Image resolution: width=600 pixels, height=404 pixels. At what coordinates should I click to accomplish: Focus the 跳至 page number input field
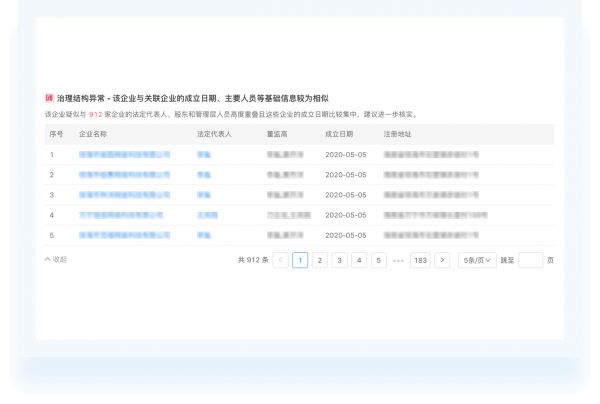pos(531,260)
